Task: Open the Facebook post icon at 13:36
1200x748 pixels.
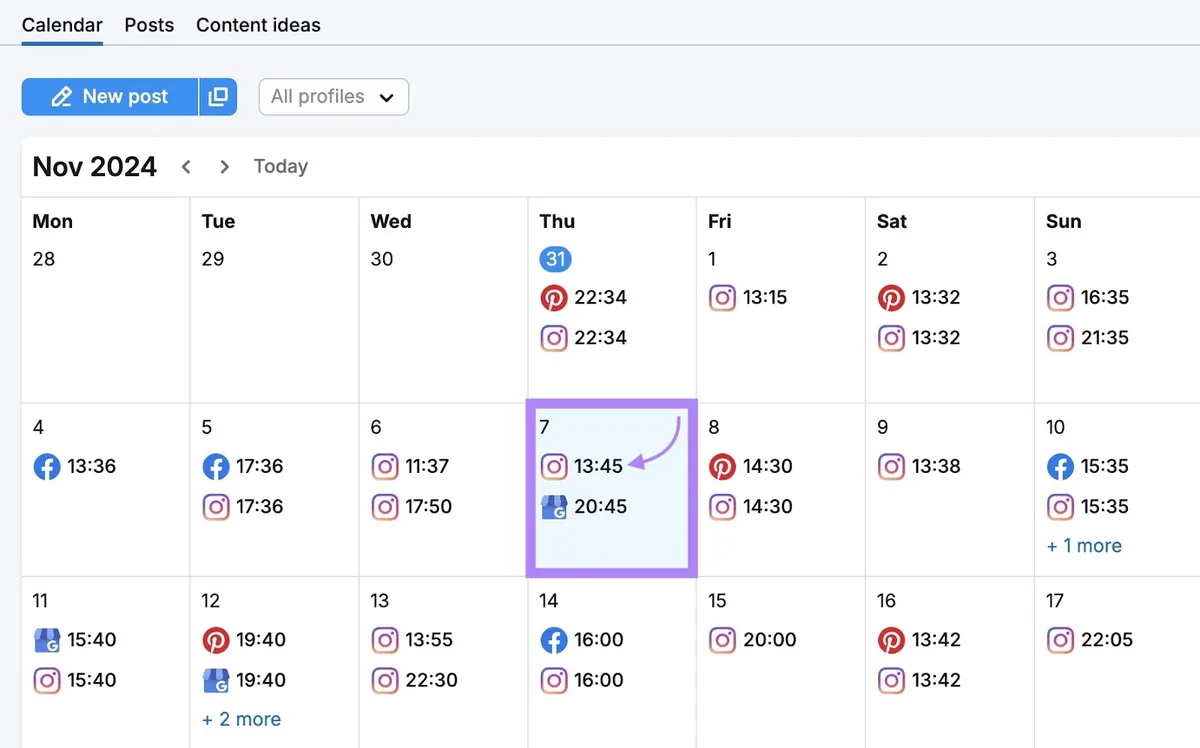Action: pos(46,466)
